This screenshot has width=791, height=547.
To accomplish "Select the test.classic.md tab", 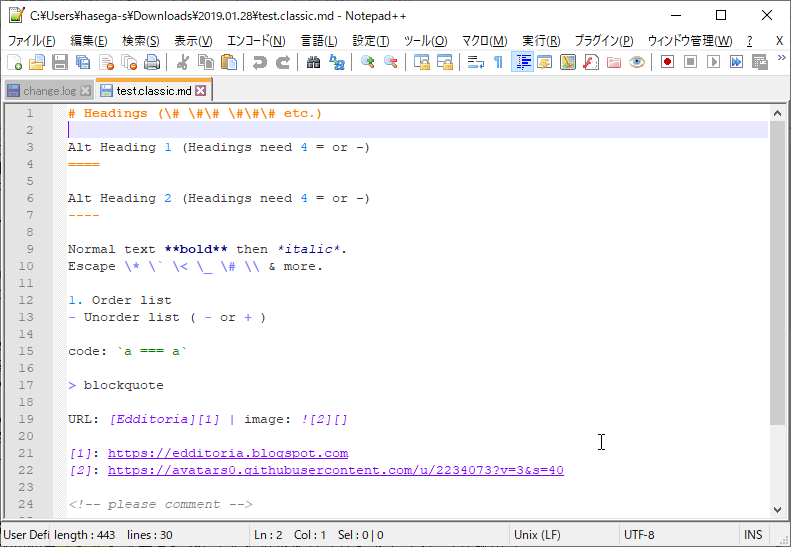I will [153, 91].
